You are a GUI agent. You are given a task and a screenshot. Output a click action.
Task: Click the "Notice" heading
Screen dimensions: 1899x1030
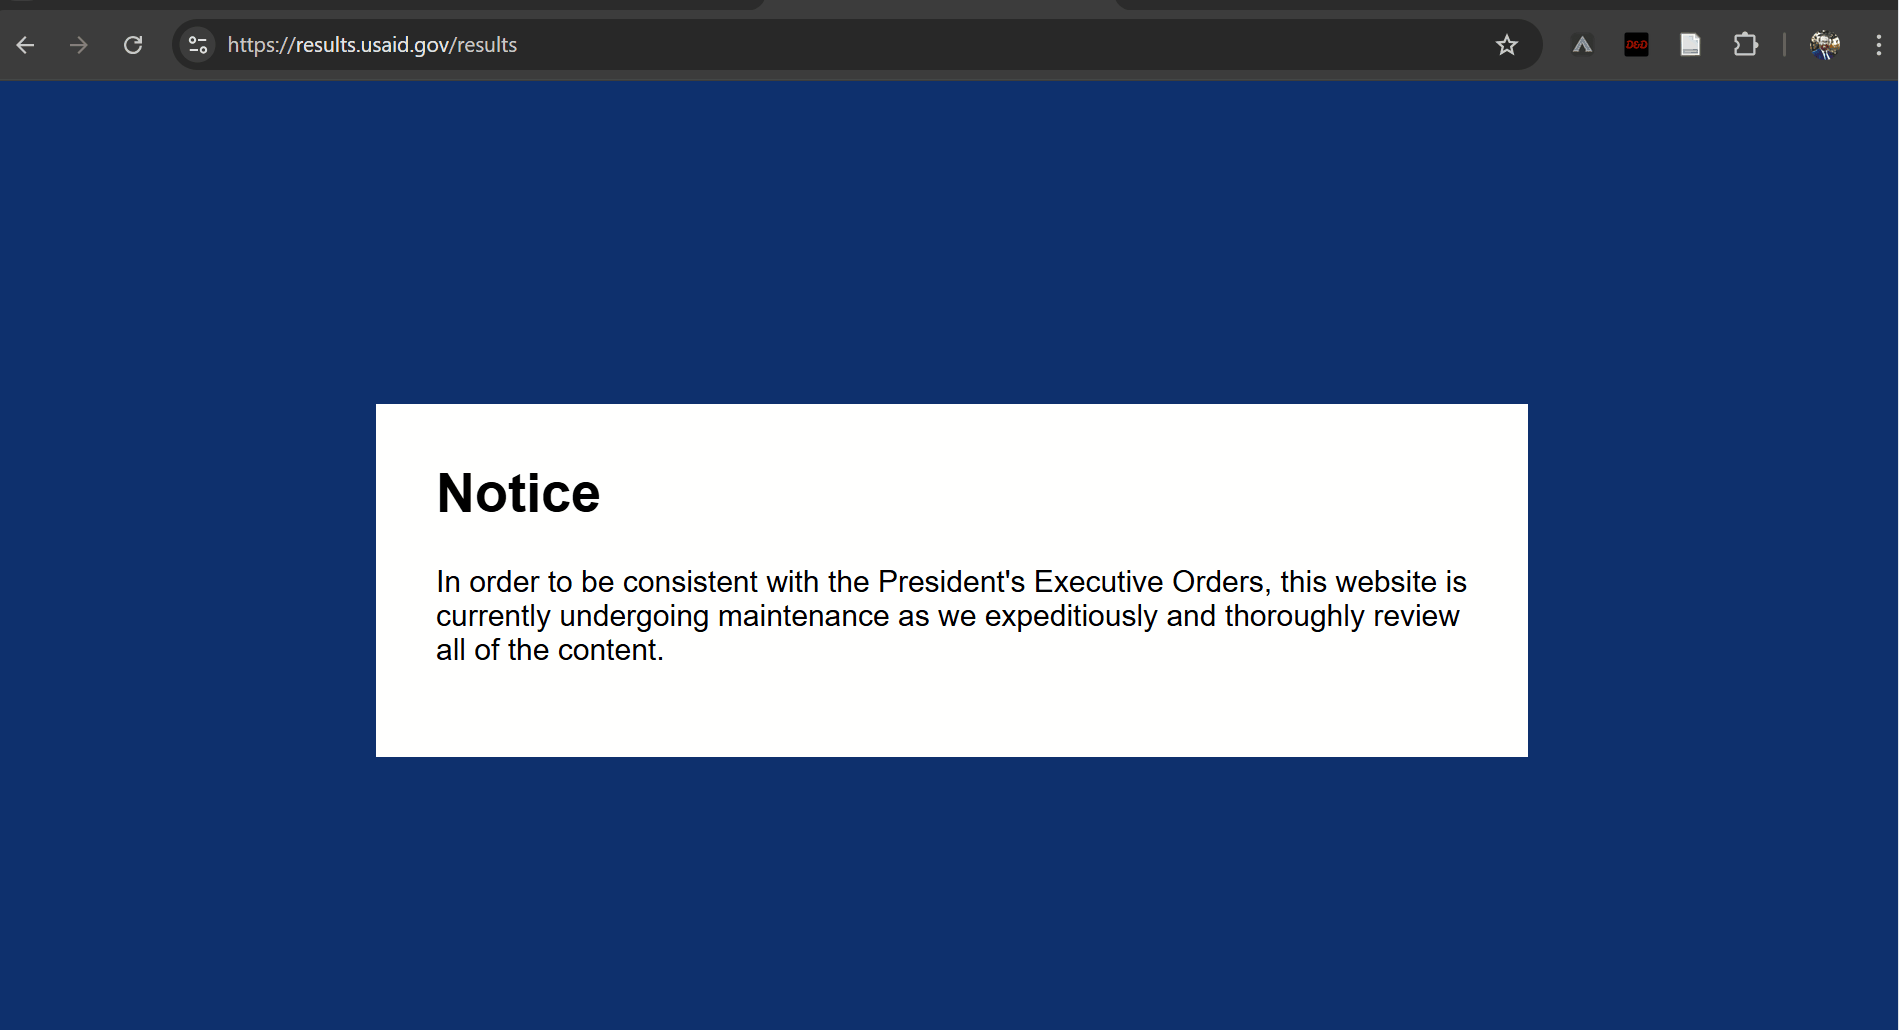click(518, 493)
